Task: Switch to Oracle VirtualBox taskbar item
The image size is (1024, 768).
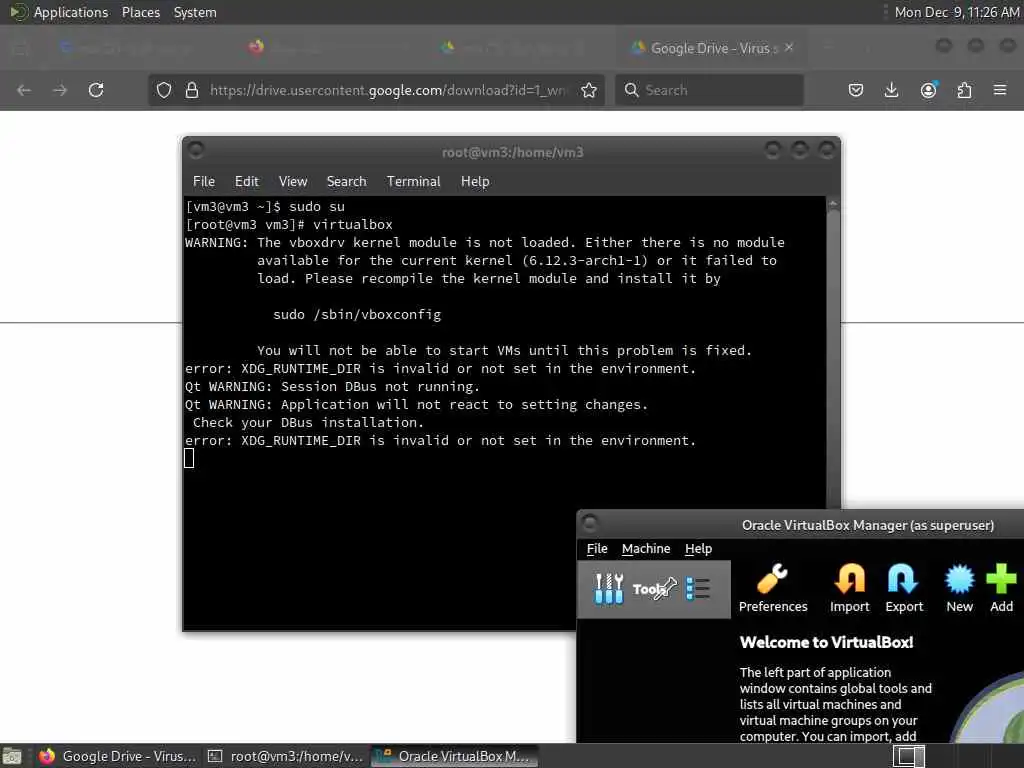Action: (455, 756)
